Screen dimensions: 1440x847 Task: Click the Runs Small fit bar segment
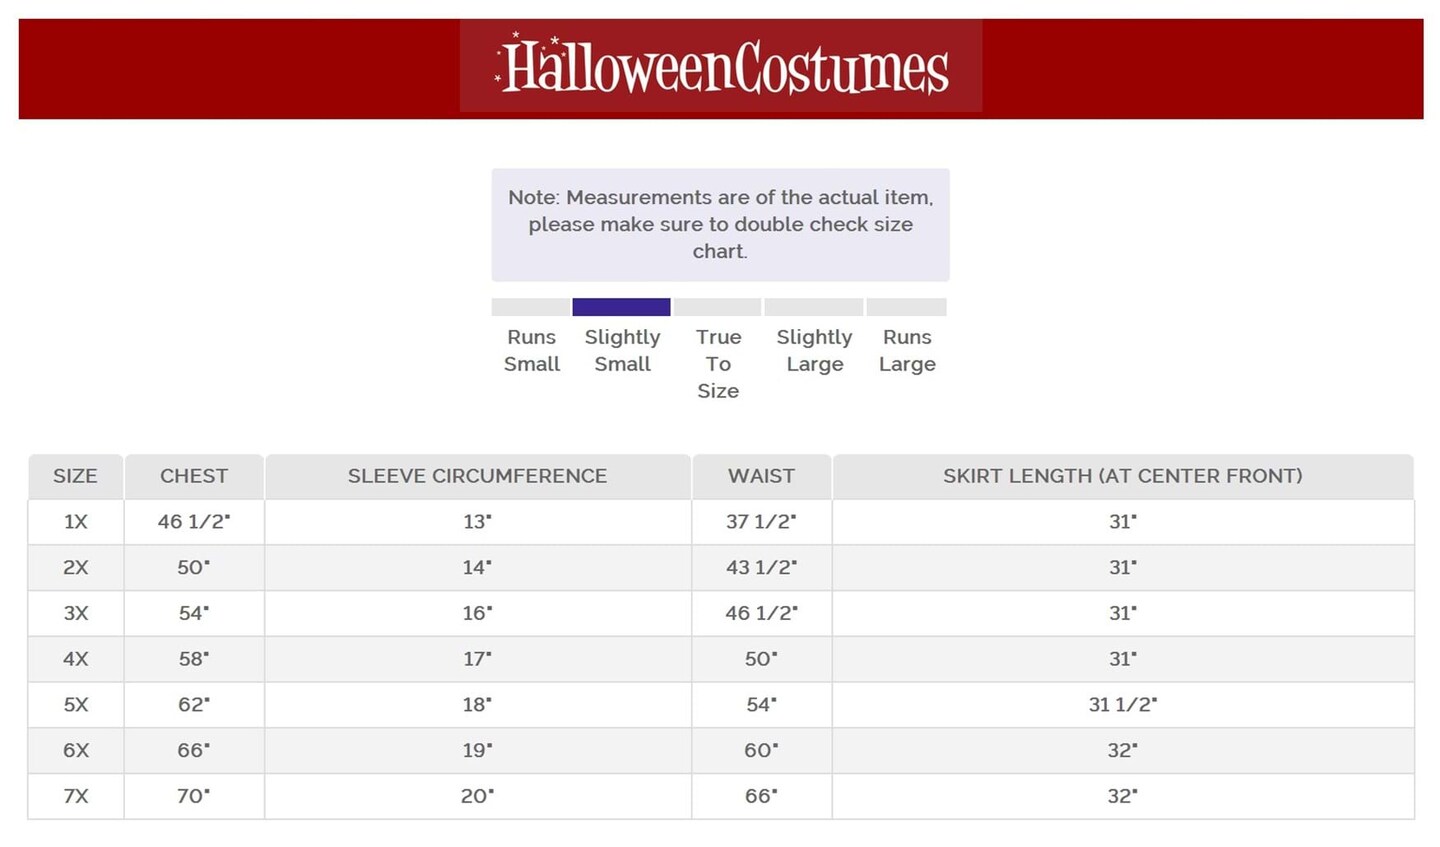(x=531, y=307)
